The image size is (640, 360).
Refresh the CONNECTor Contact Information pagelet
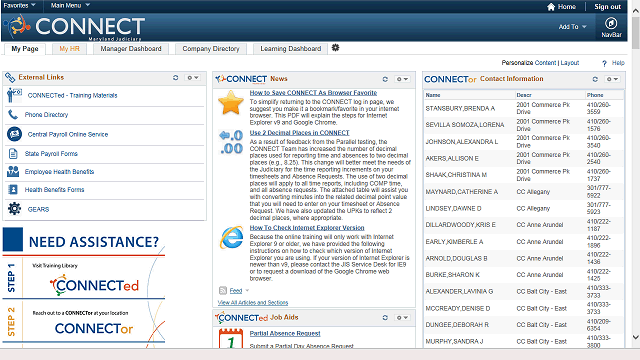595,79
